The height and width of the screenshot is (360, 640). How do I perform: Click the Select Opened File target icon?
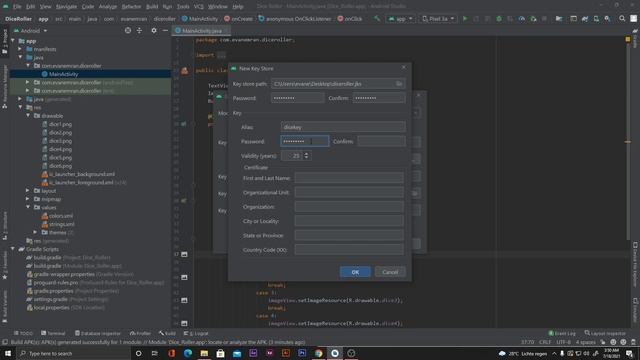128,31
